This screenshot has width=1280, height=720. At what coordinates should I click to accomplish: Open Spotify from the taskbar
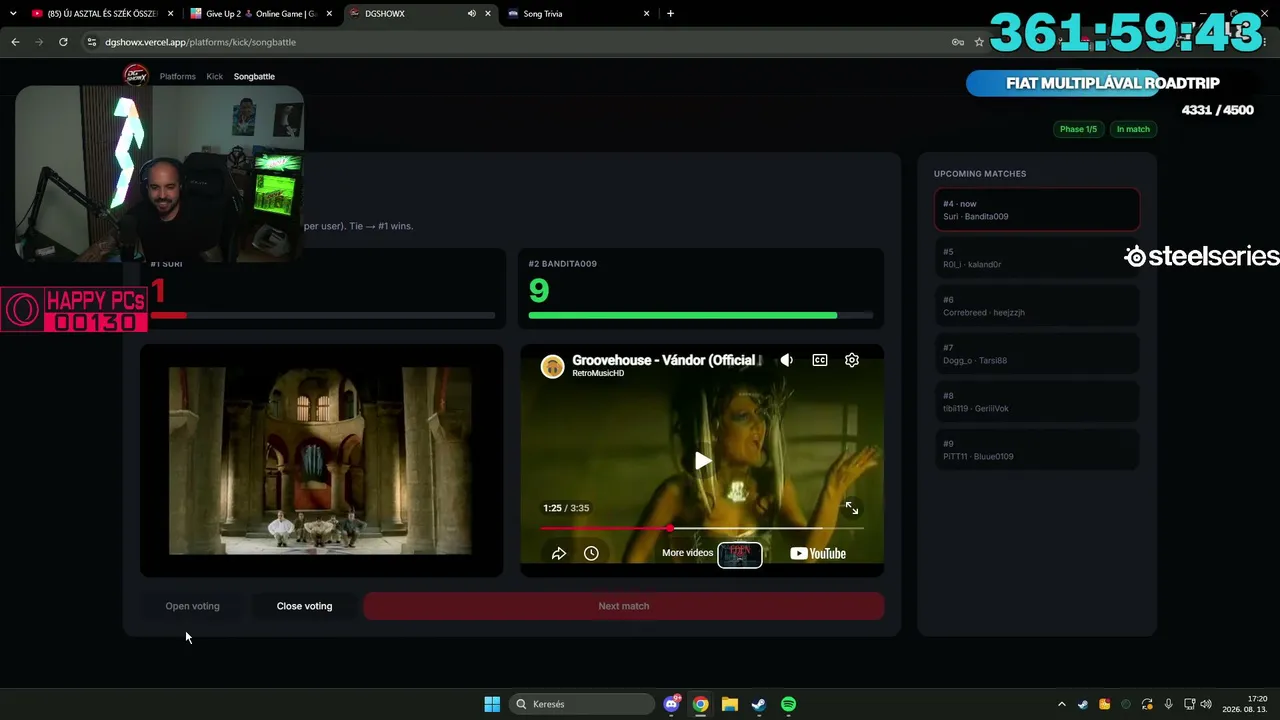pos(788,704)
